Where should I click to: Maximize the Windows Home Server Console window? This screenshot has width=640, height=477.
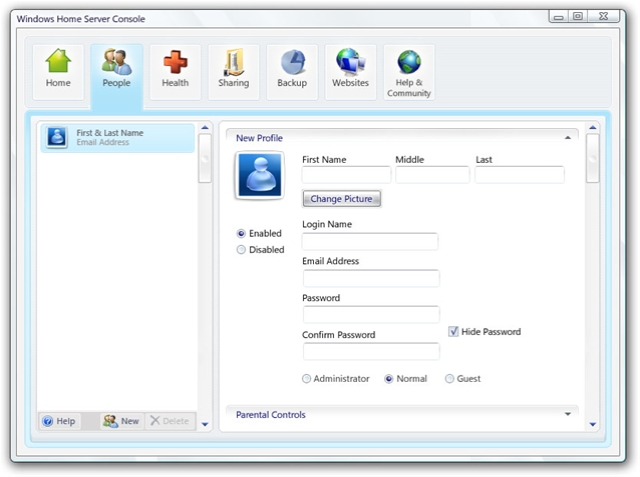coord(578,16)
